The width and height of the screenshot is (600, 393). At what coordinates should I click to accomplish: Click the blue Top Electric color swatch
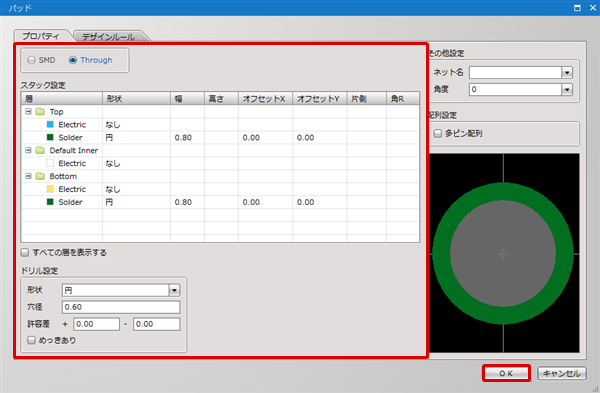coord(50,124)
